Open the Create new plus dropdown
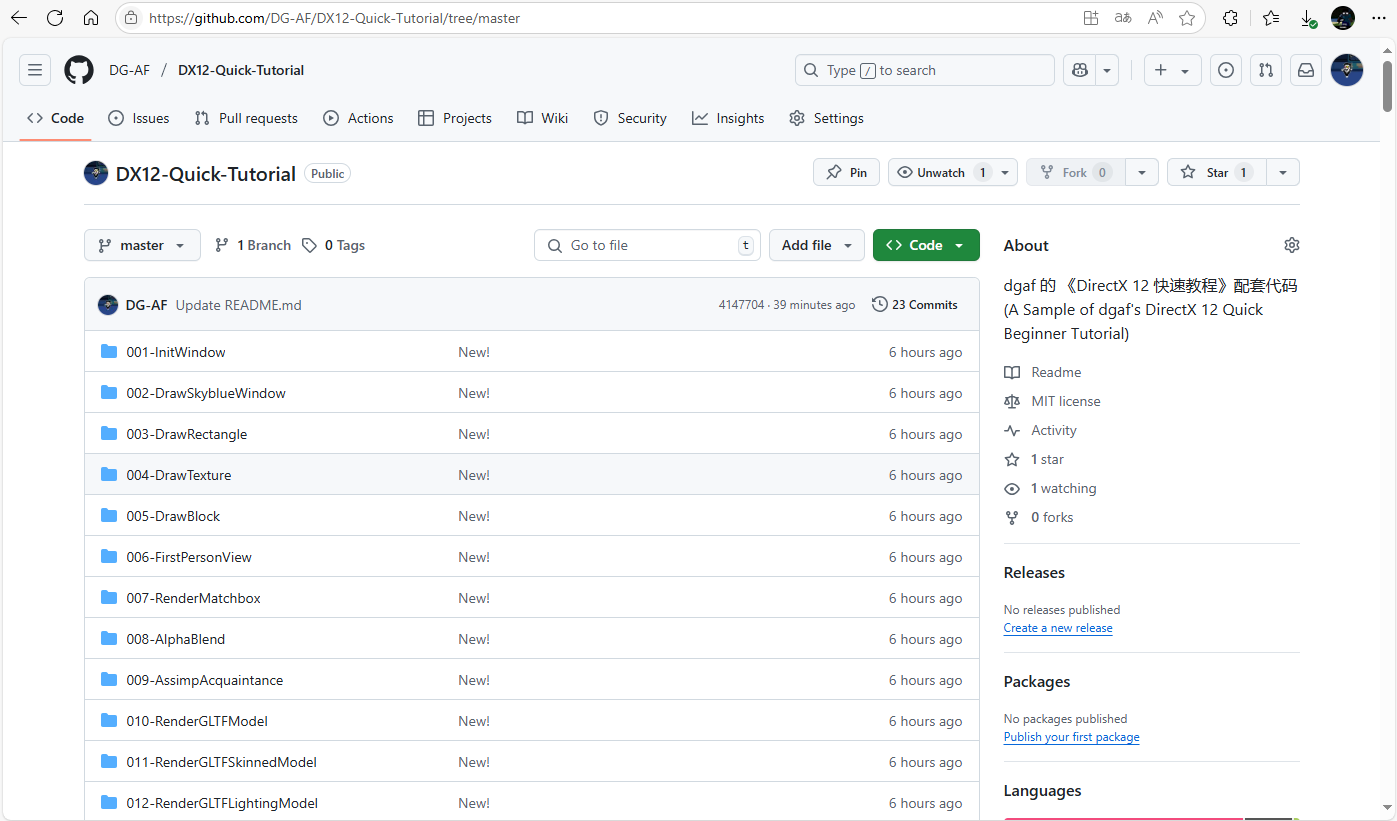The height and width of the screenshot is (821, 1397). (x=1172, y=70)
